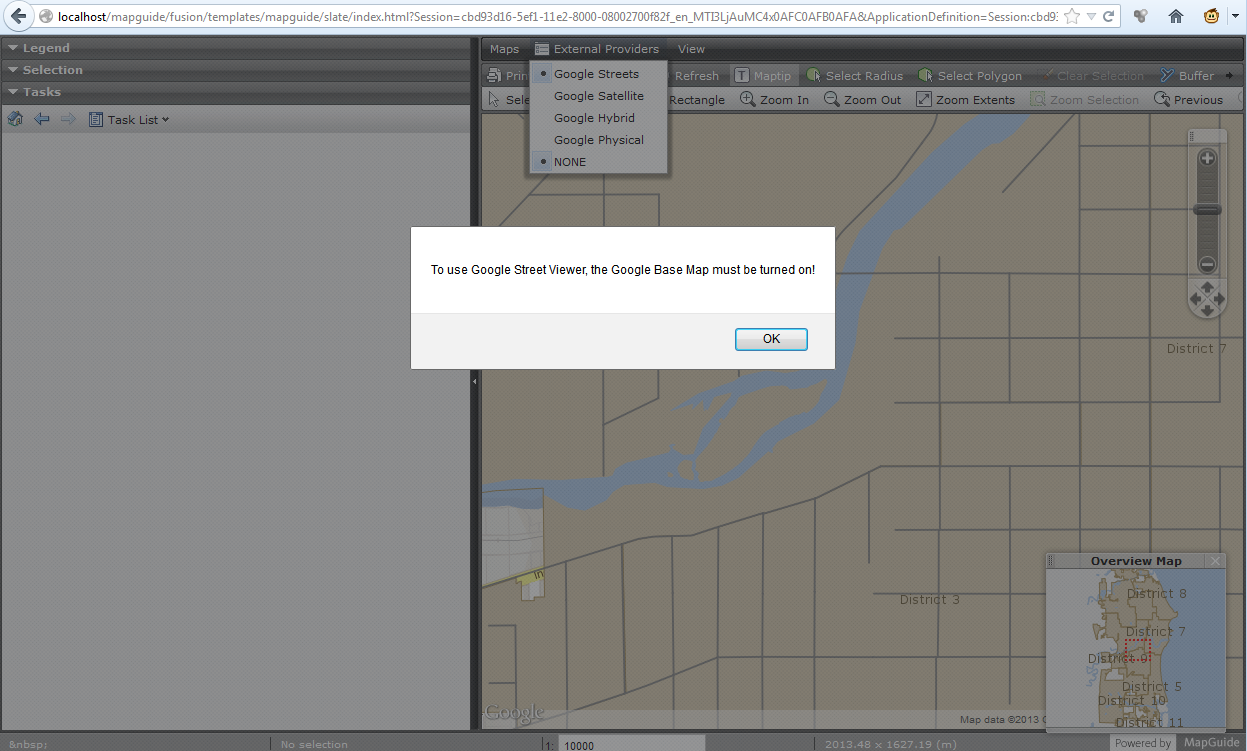Collapse the Selection panel

click(235, 70)
